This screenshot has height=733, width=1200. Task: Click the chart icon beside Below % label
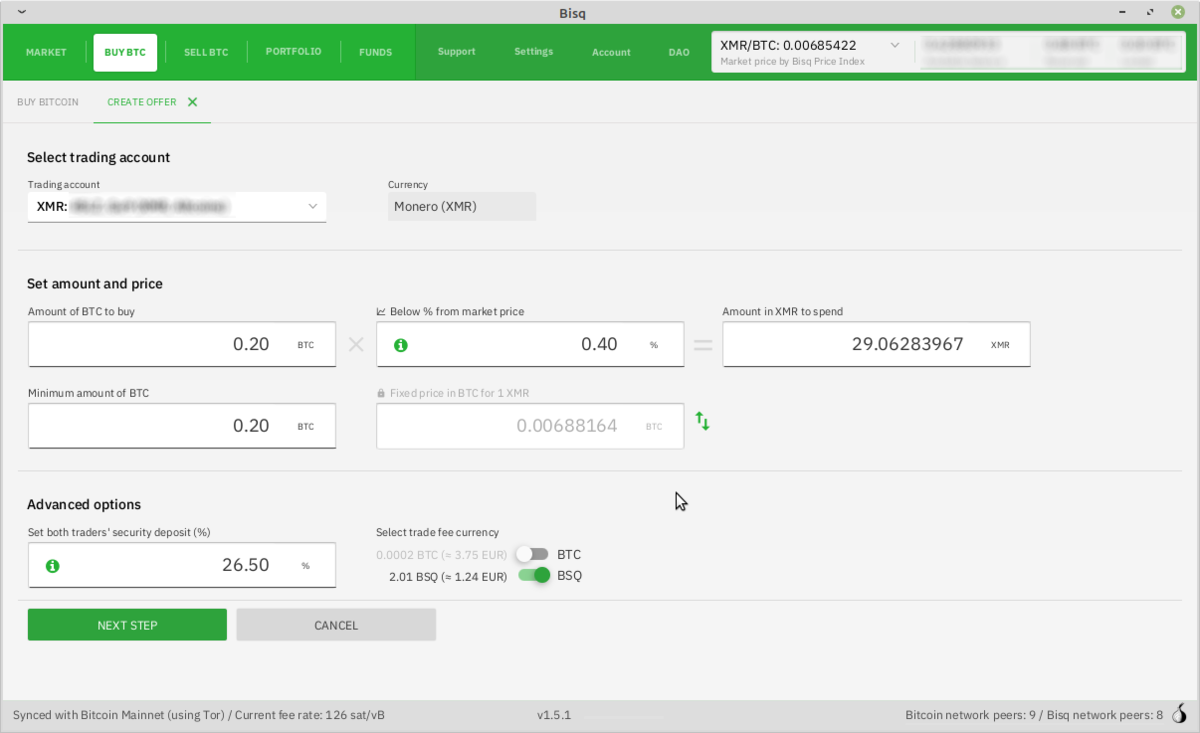coord(381,312)
